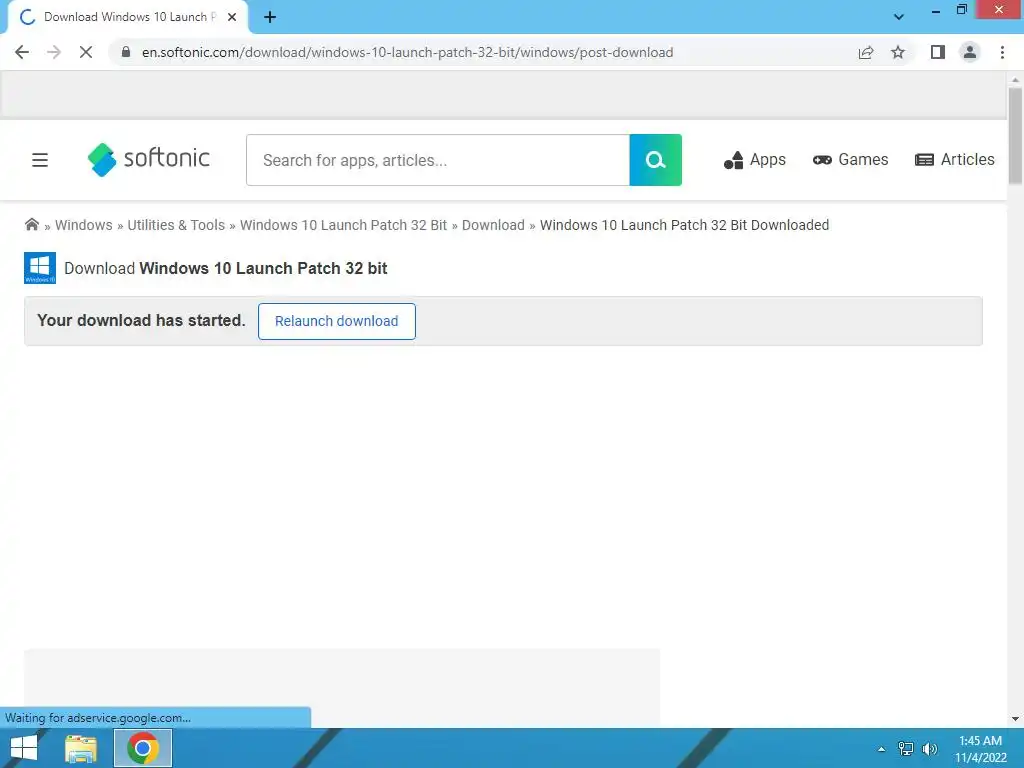Click the scrollbar down arrow

[1015, 719]
